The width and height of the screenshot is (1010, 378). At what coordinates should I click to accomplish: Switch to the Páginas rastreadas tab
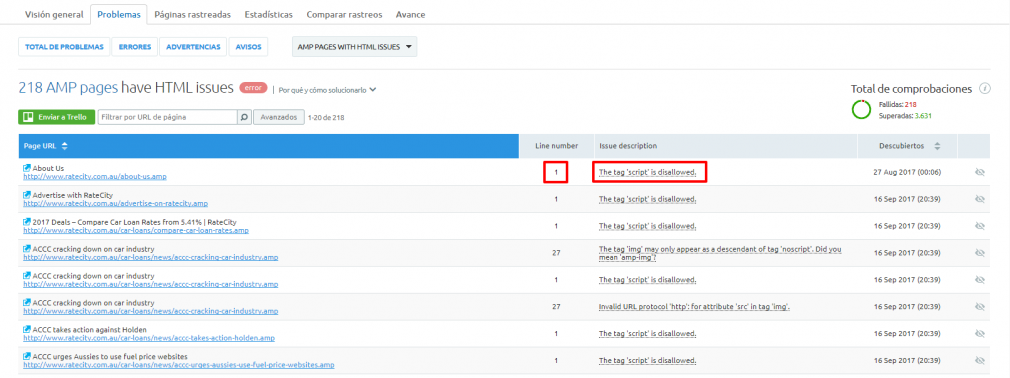[193, 14]
